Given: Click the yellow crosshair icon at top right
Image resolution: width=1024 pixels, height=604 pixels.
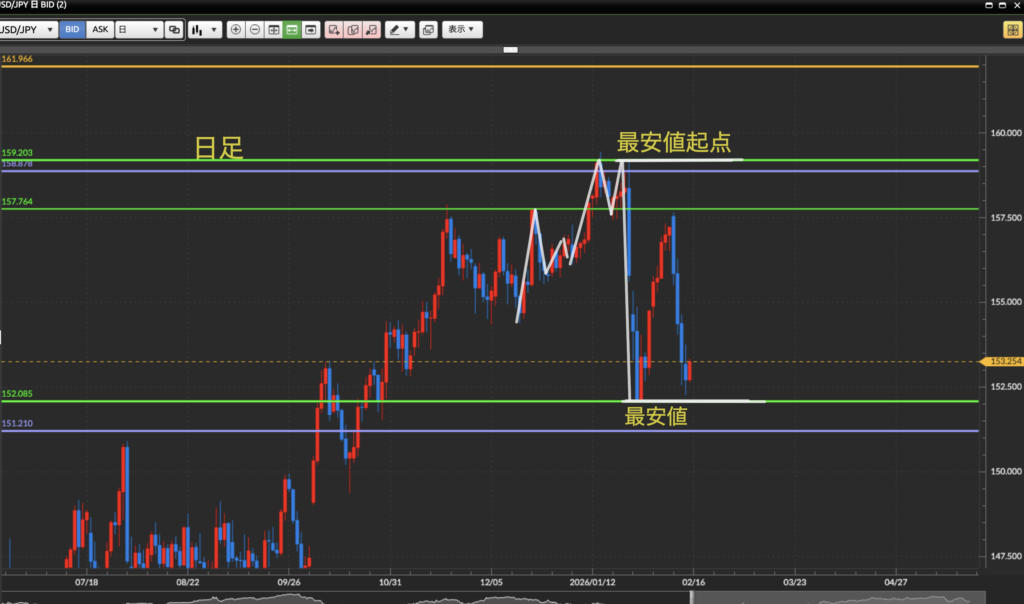Looking at the screenshot, I should point(1011,30).
